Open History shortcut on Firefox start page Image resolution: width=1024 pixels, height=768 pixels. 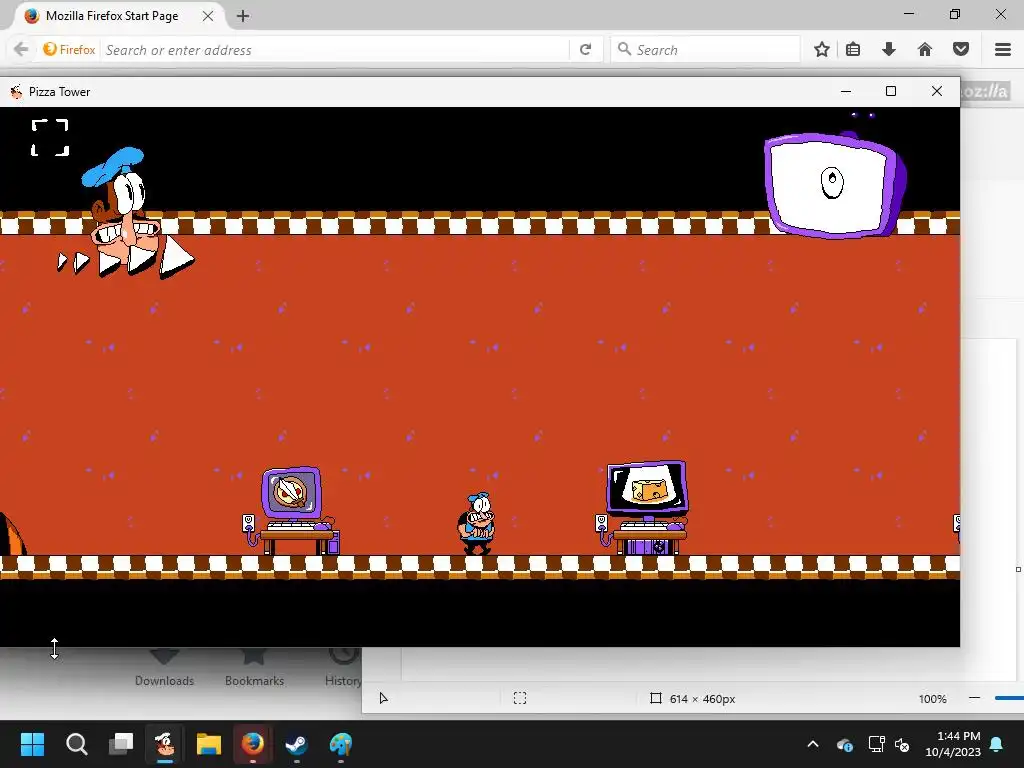tap(343, 667)
